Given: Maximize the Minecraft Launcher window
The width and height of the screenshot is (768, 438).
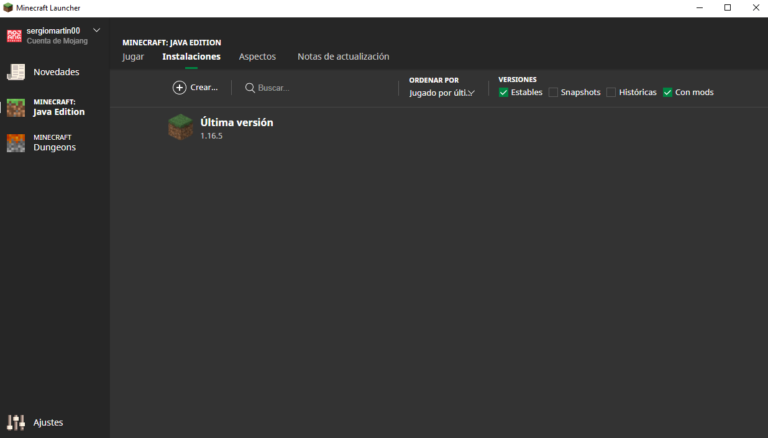Looking at the screenshot, I should (727, 8).
